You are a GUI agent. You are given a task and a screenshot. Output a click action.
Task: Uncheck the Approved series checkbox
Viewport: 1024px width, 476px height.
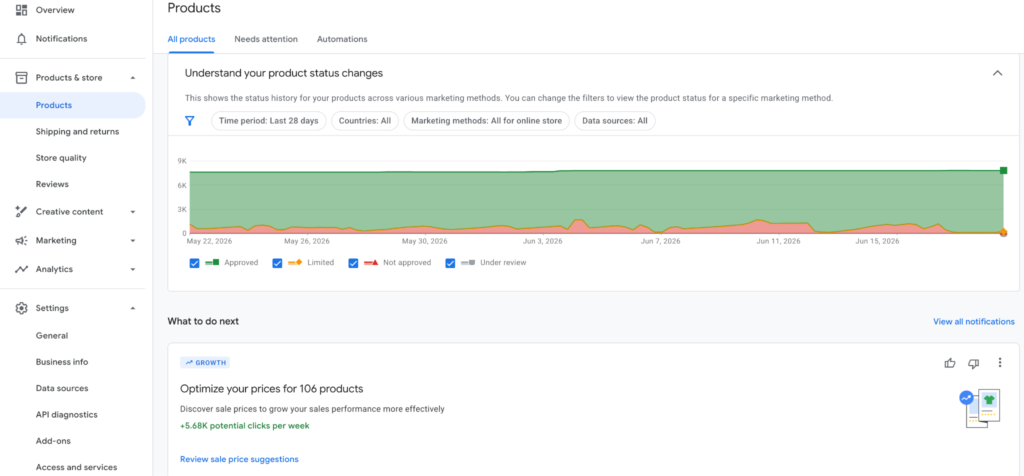pyautogui.click(x=194, y=263)
